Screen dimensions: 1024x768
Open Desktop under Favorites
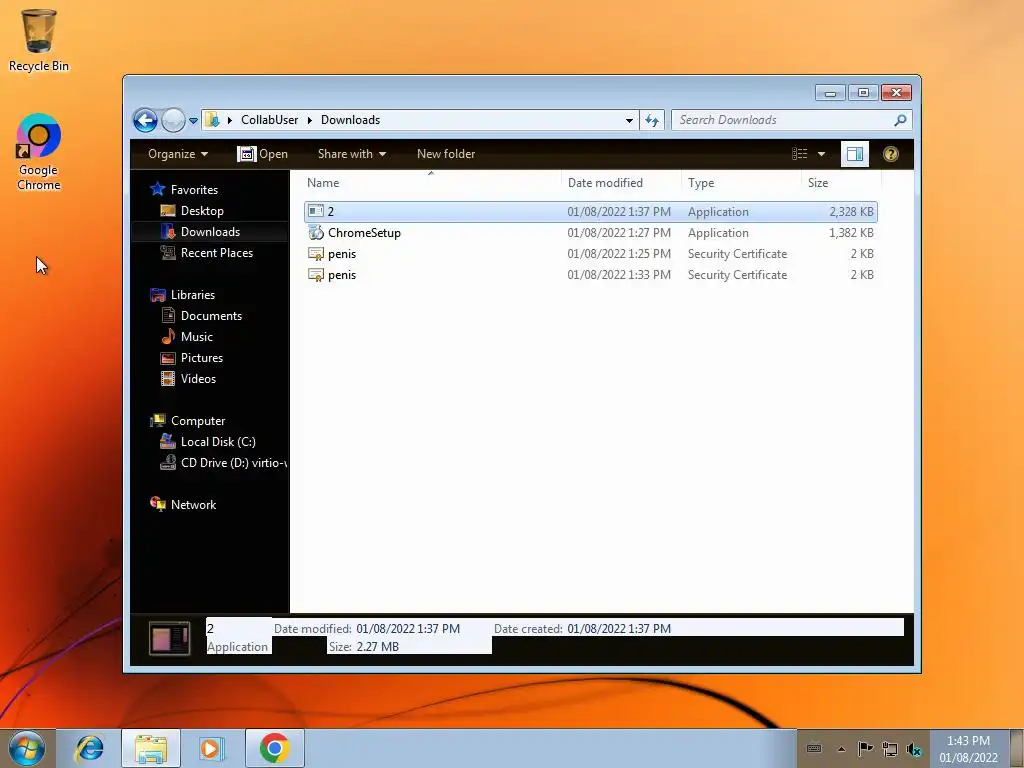202,211
